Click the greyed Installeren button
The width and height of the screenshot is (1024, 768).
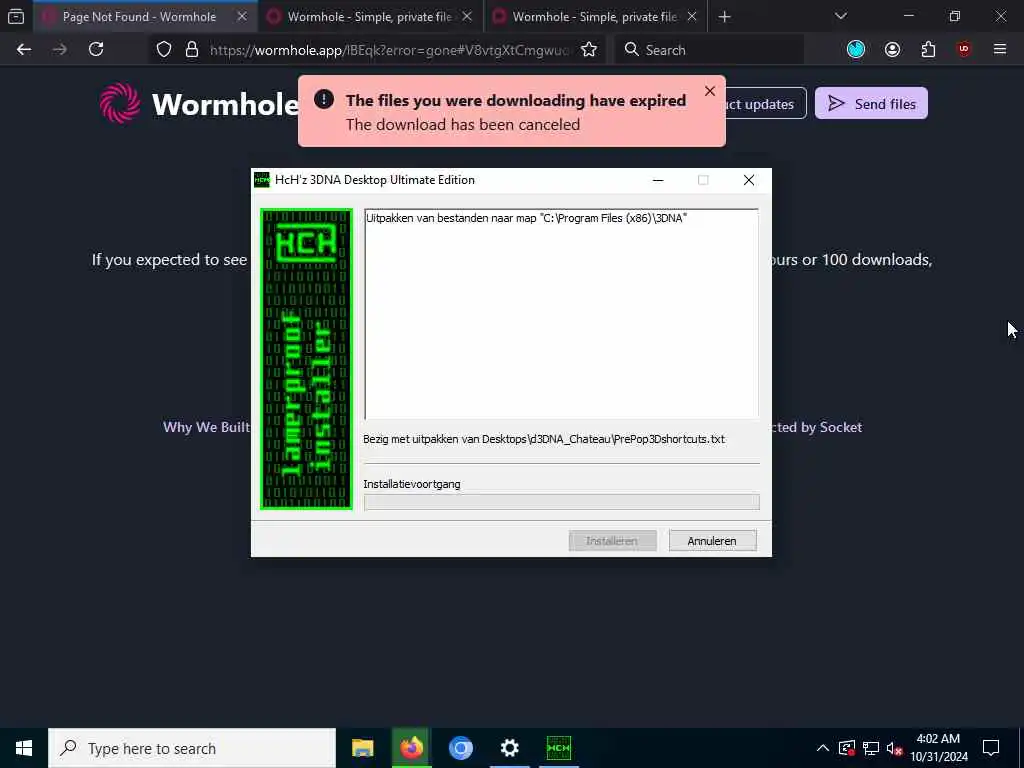612,541
